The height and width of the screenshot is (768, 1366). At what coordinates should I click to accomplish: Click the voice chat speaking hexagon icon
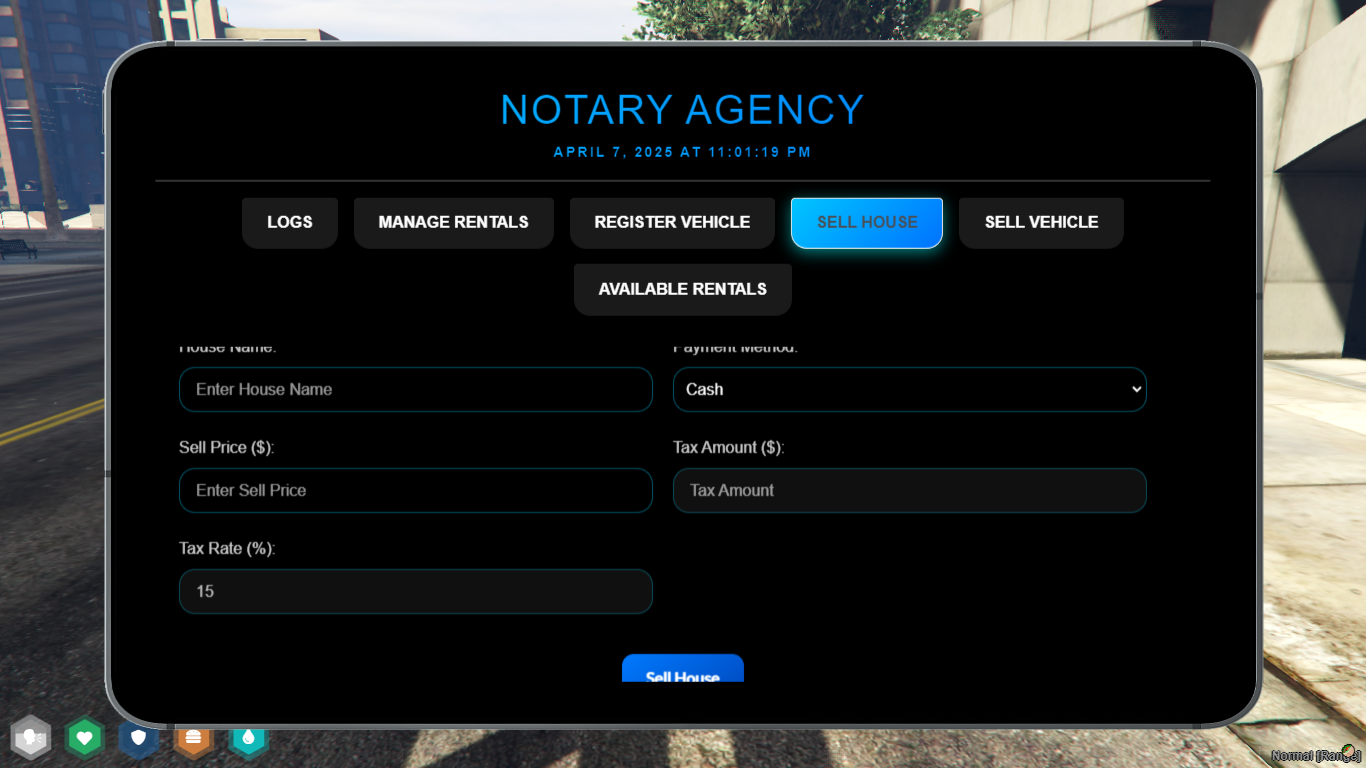pyautogui.click(x=31, y=739)
